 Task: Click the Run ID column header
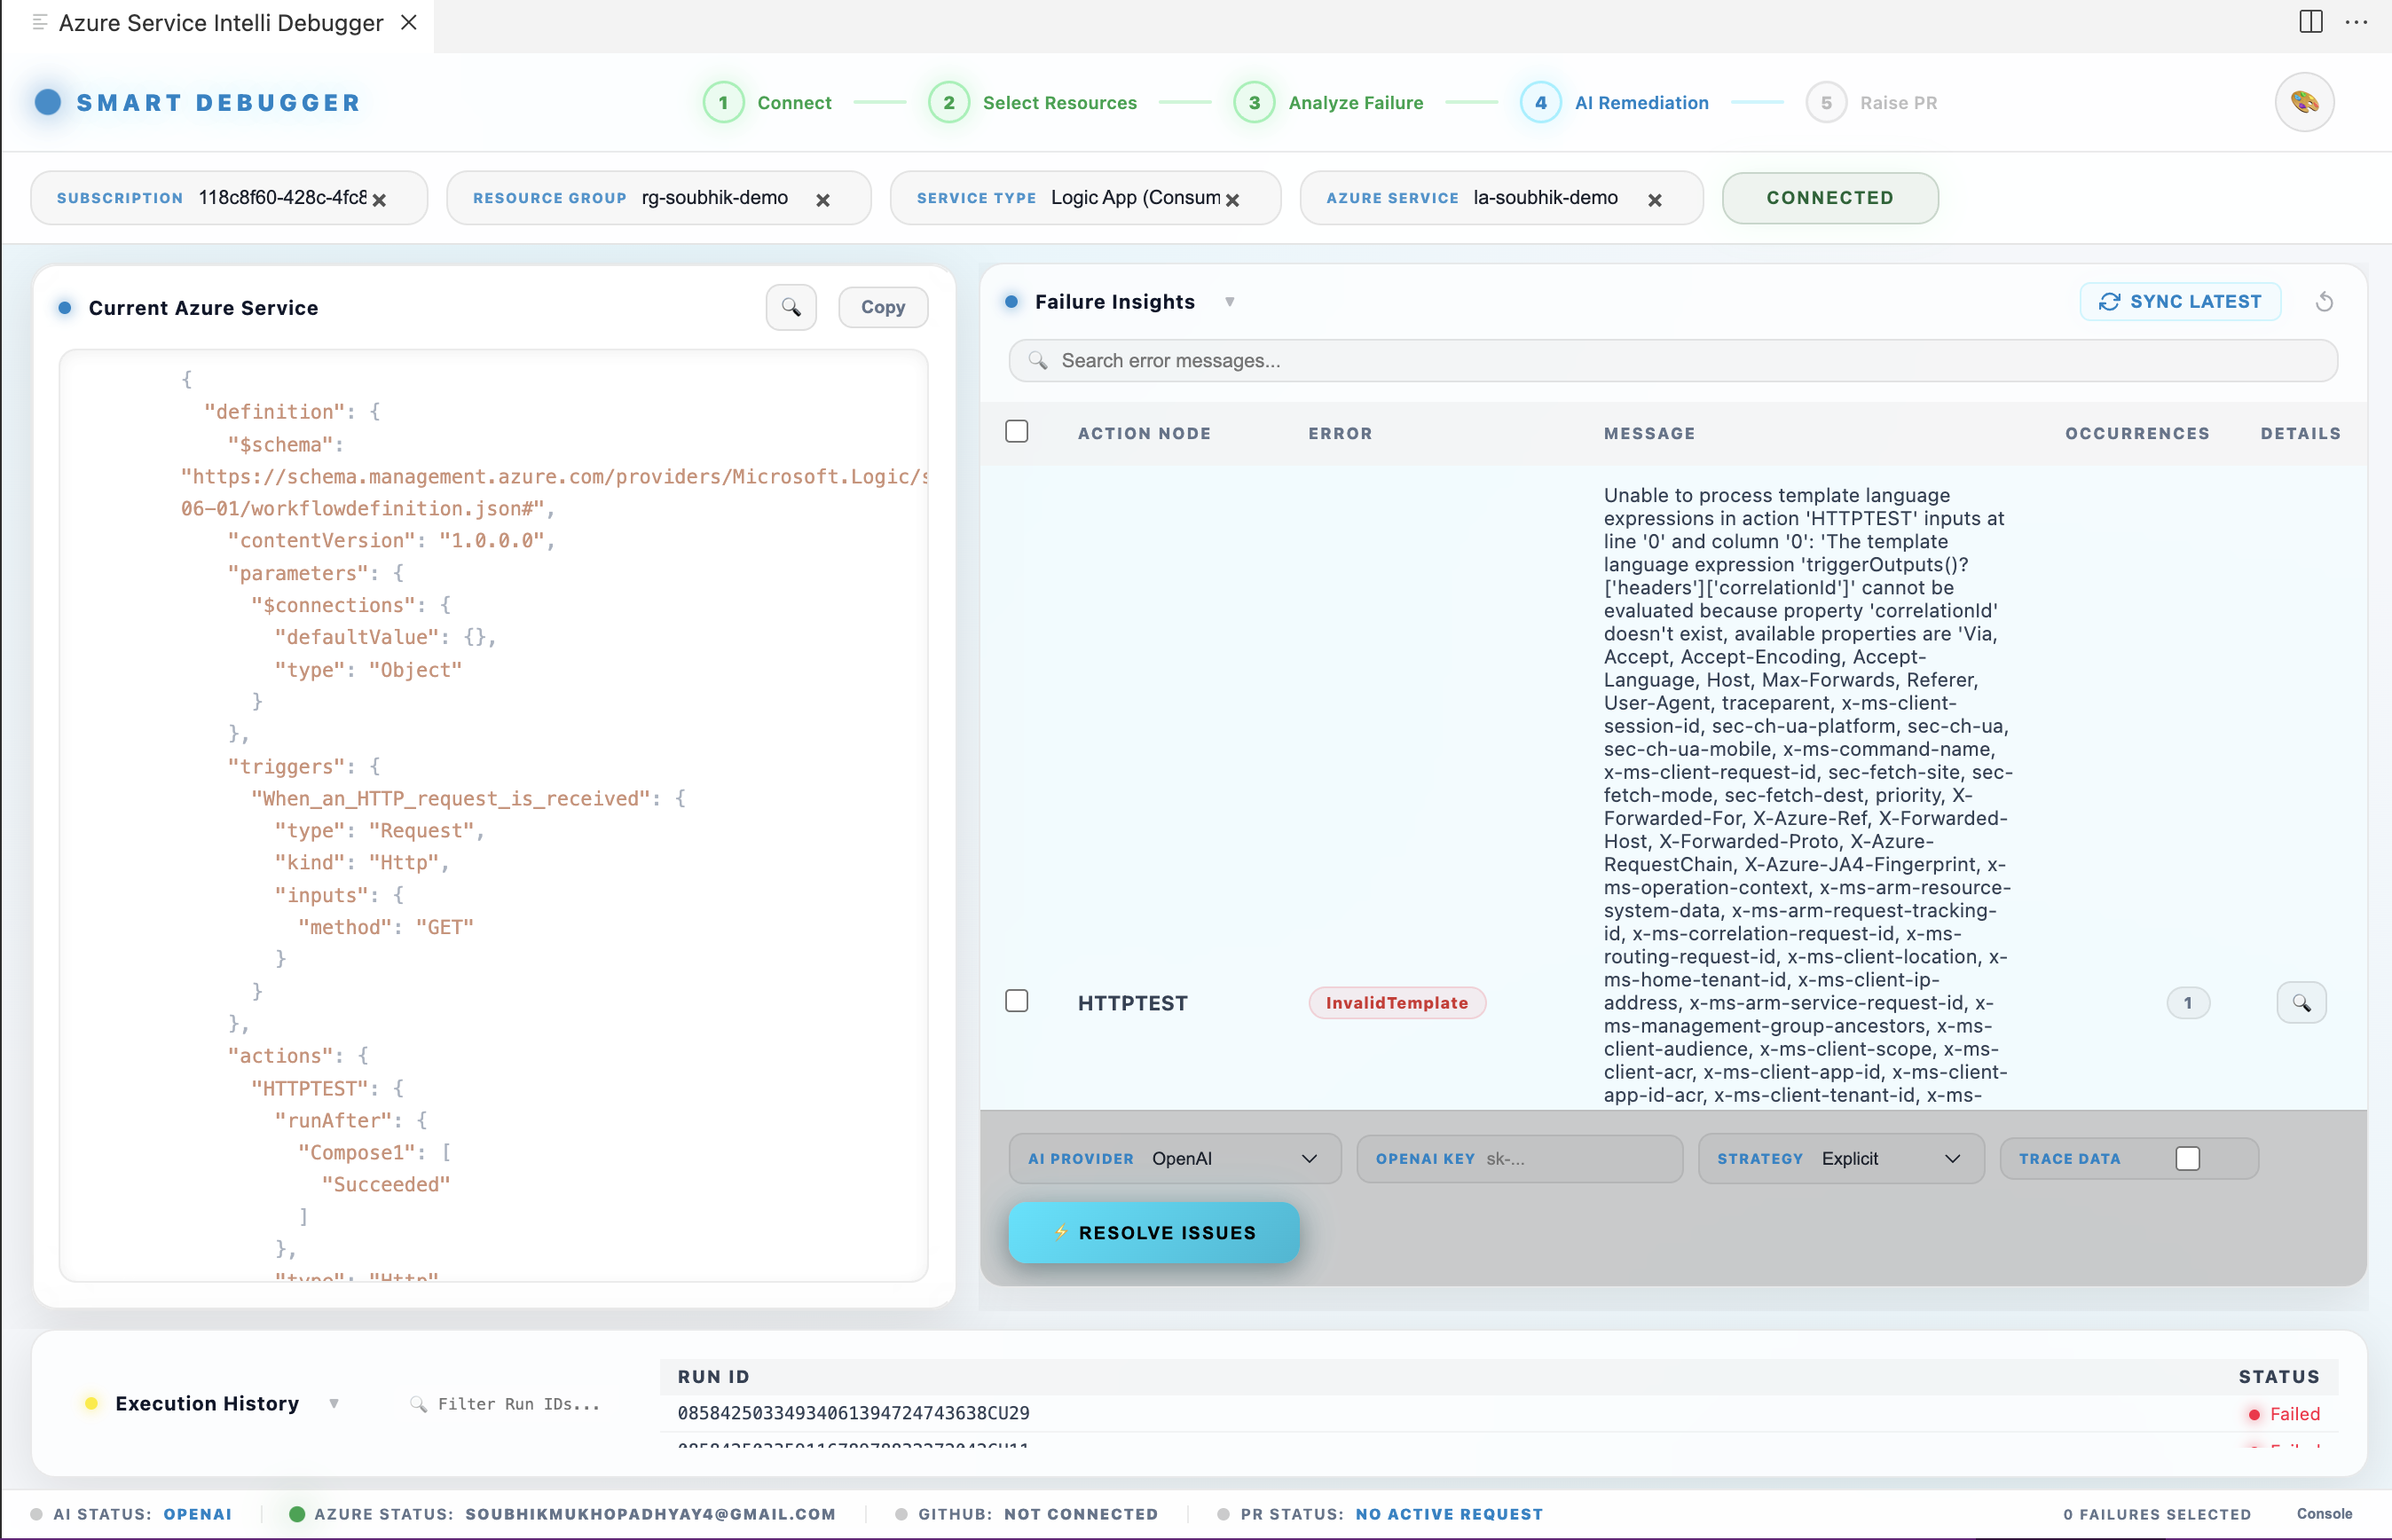[x=713, y=1376]
